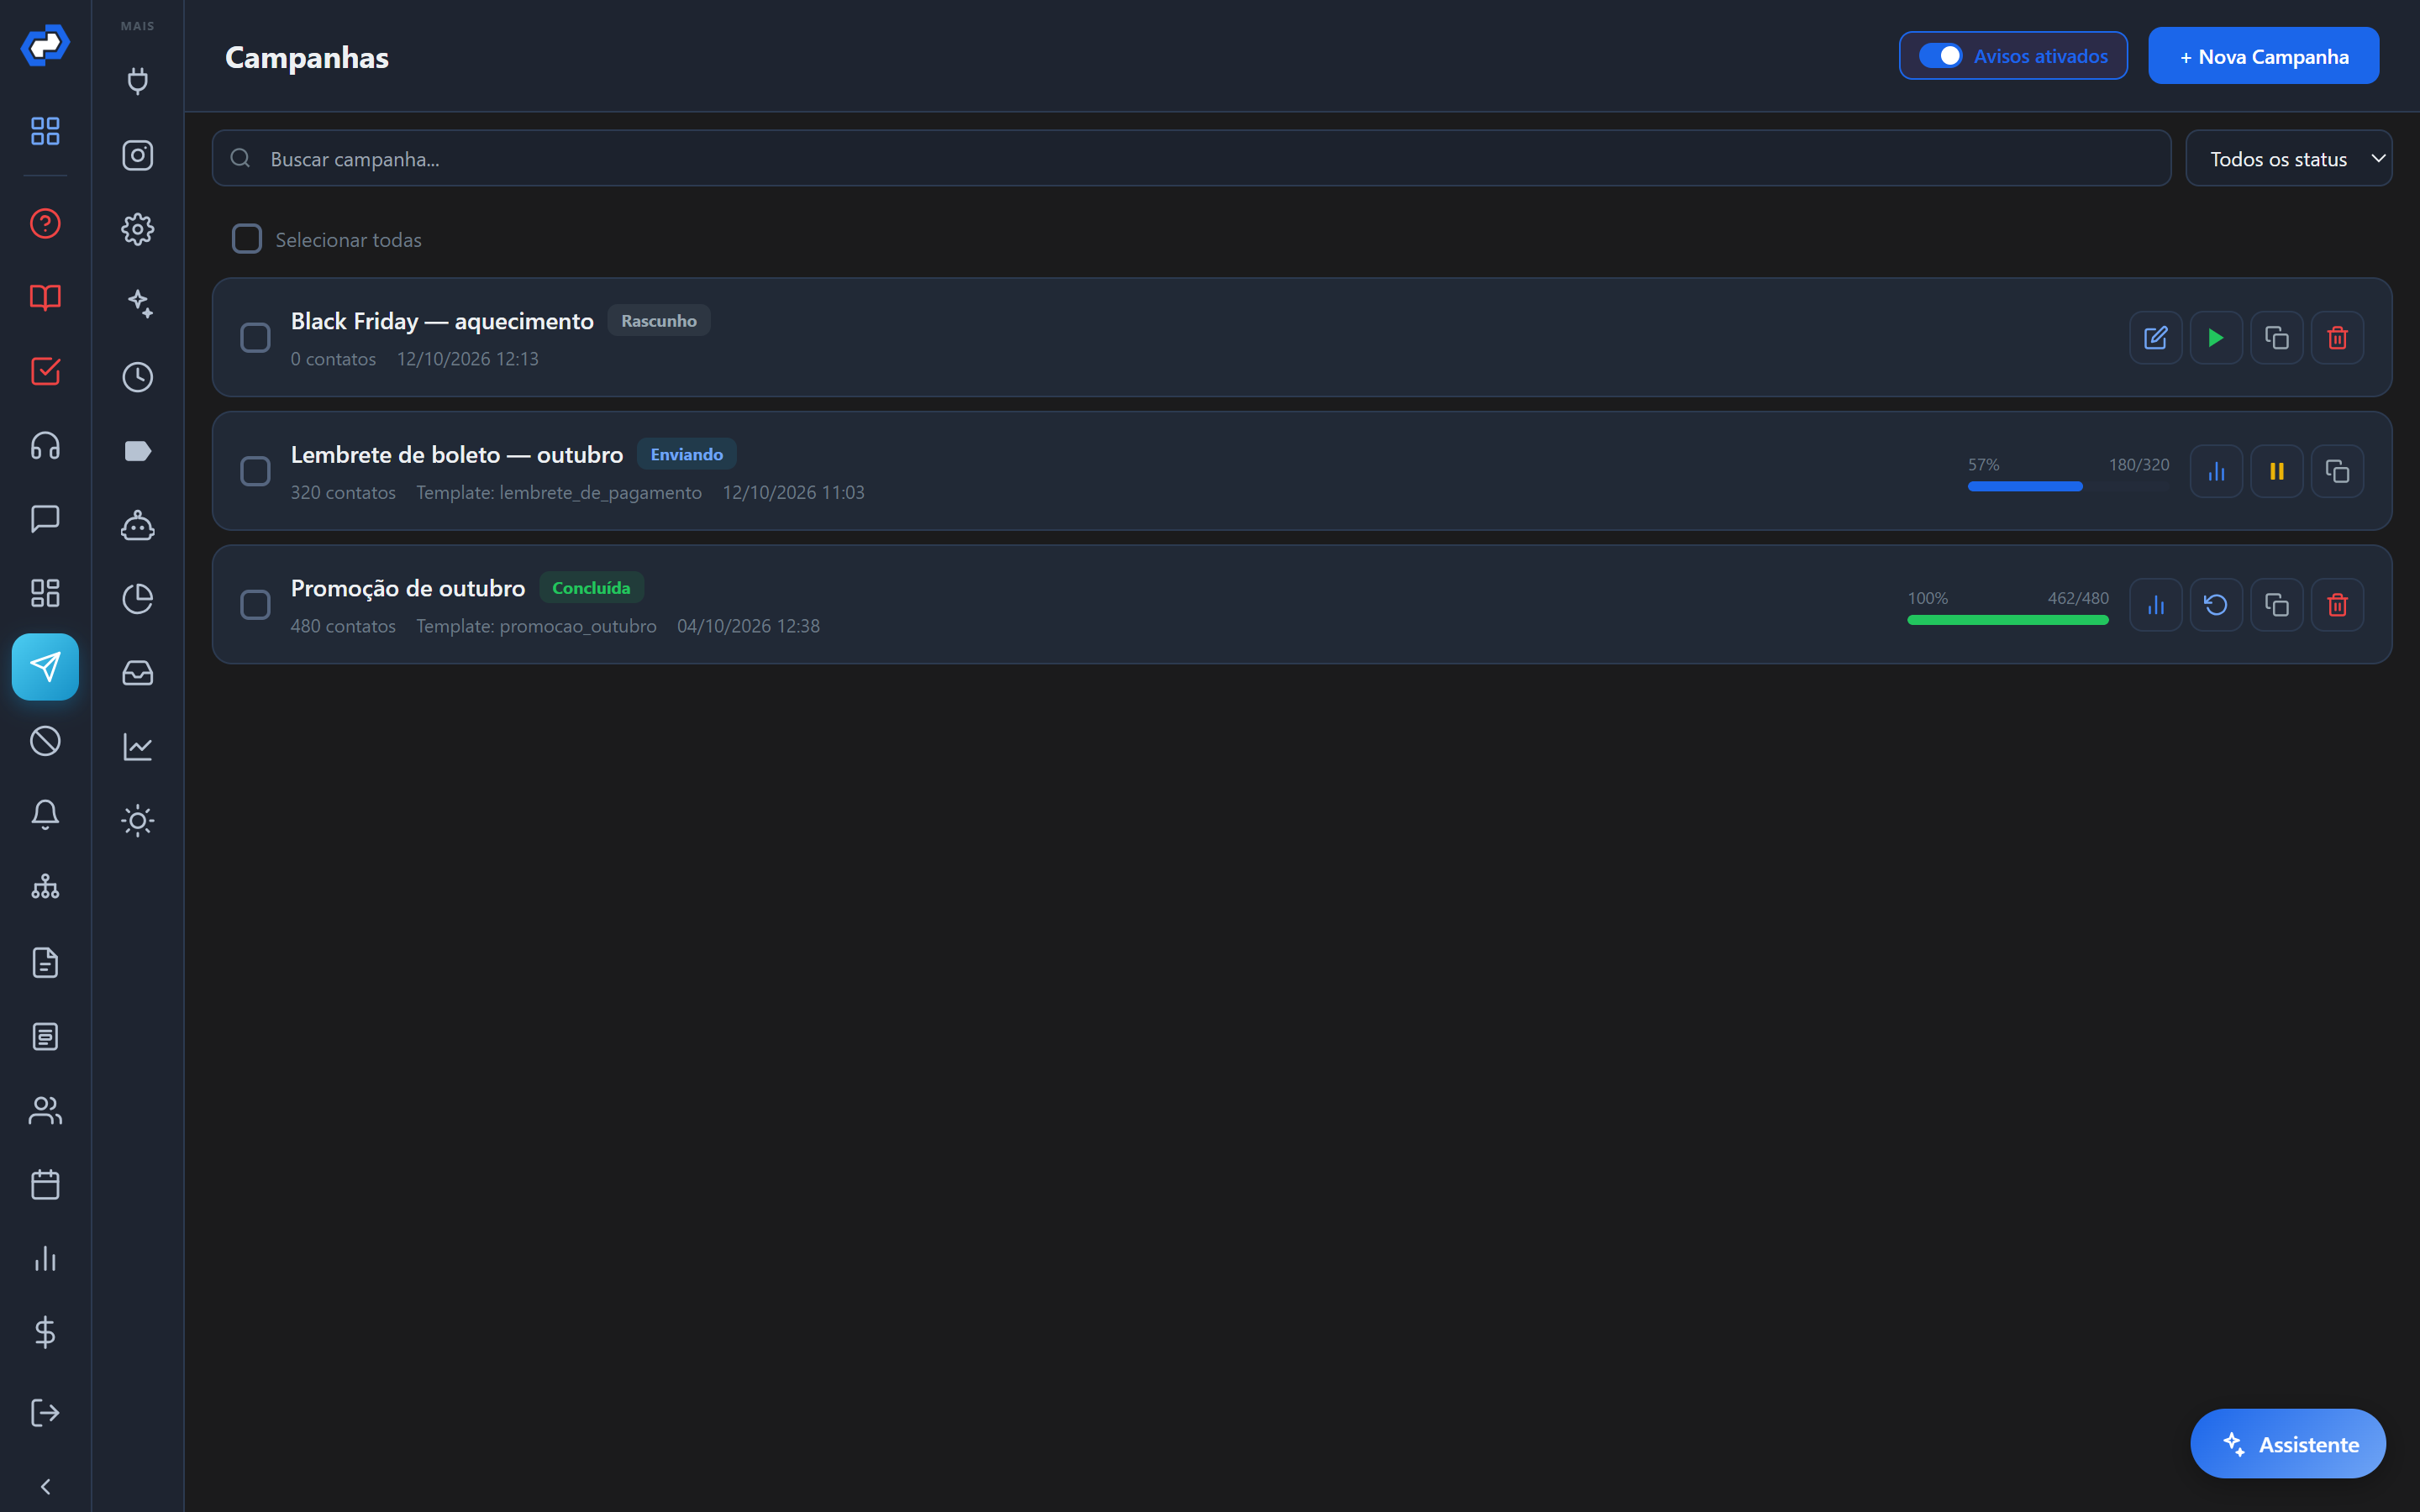Open the dashboard grid icon at sidebar top
This screenshot has height=1512, width=2420.
click(x=45, y=131)
